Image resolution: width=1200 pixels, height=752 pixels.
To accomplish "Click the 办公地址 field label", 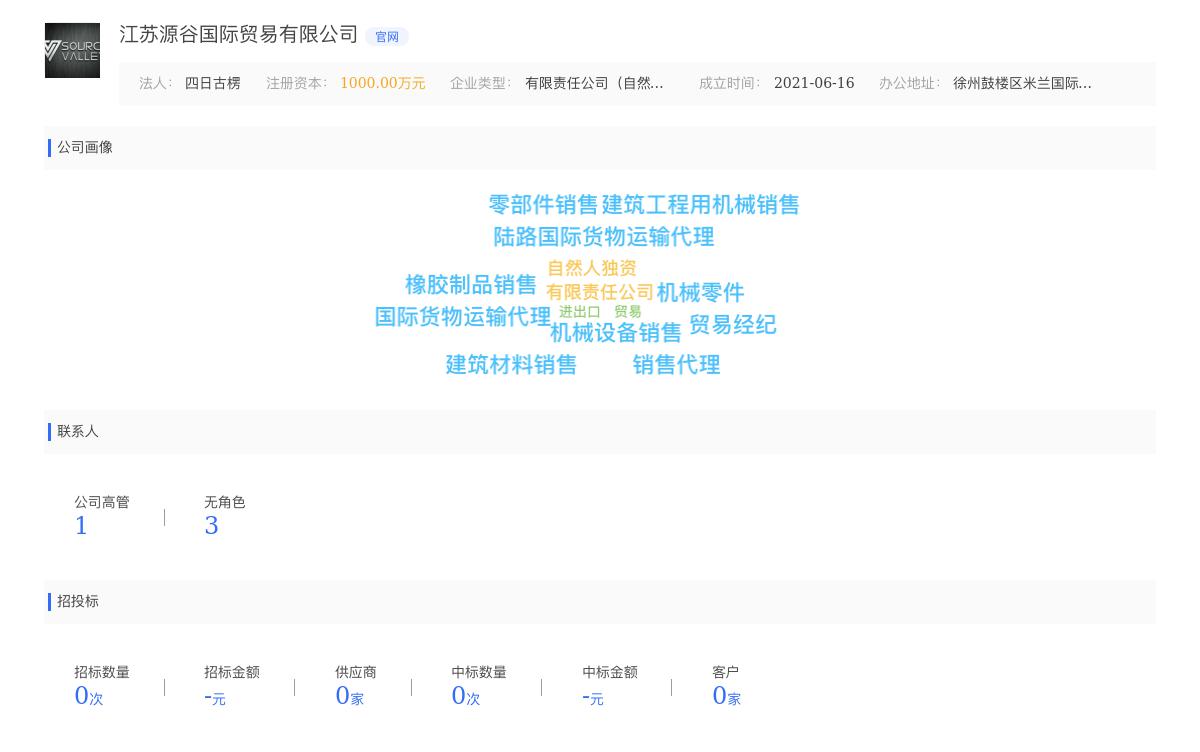I will point(909,84).
